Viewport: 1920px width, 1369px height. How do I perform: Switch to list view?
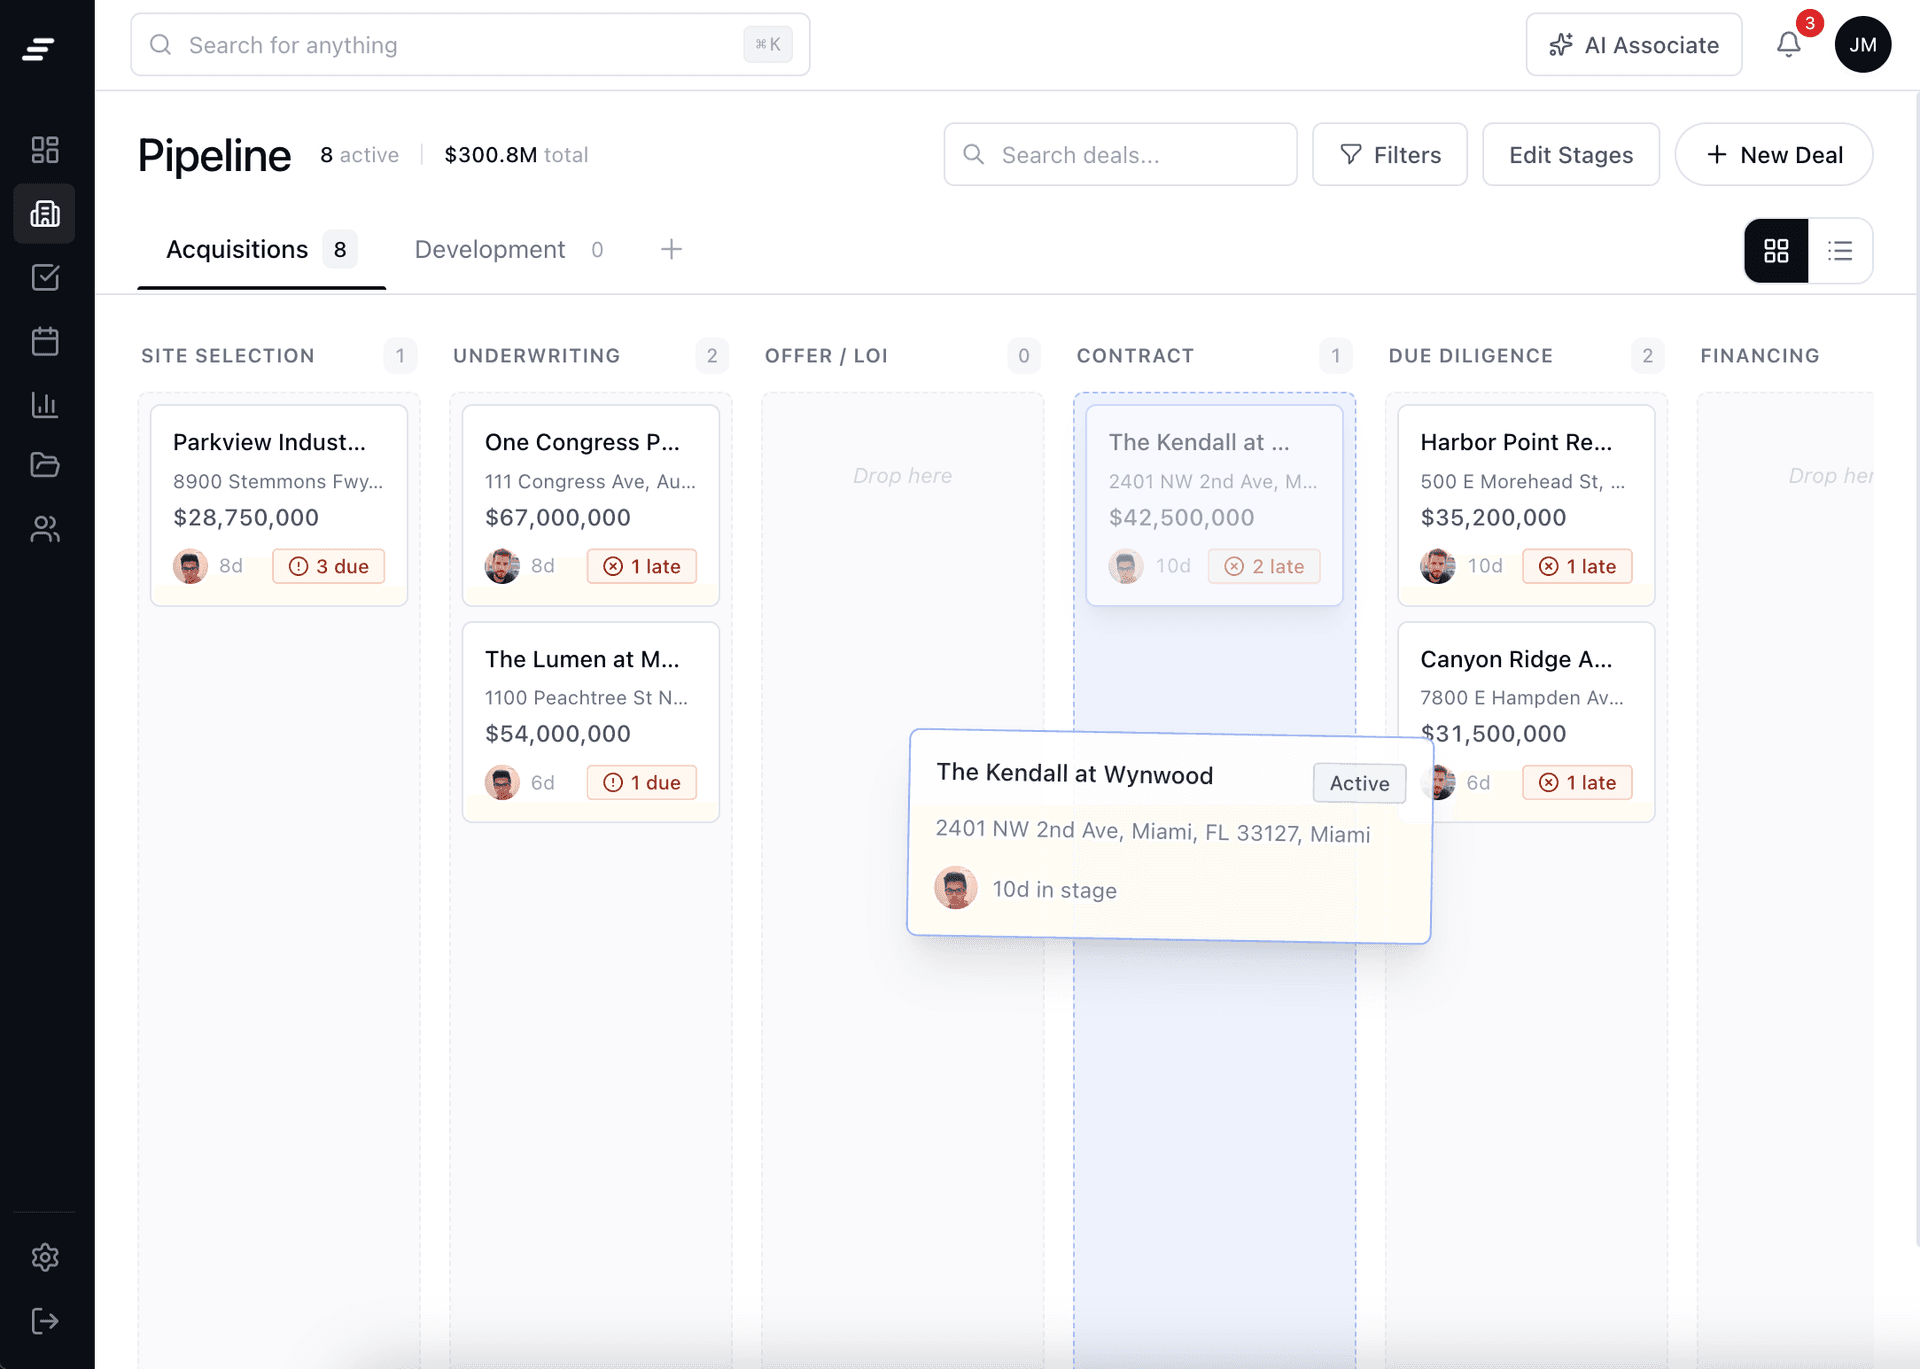click(x=1840, y=251)
